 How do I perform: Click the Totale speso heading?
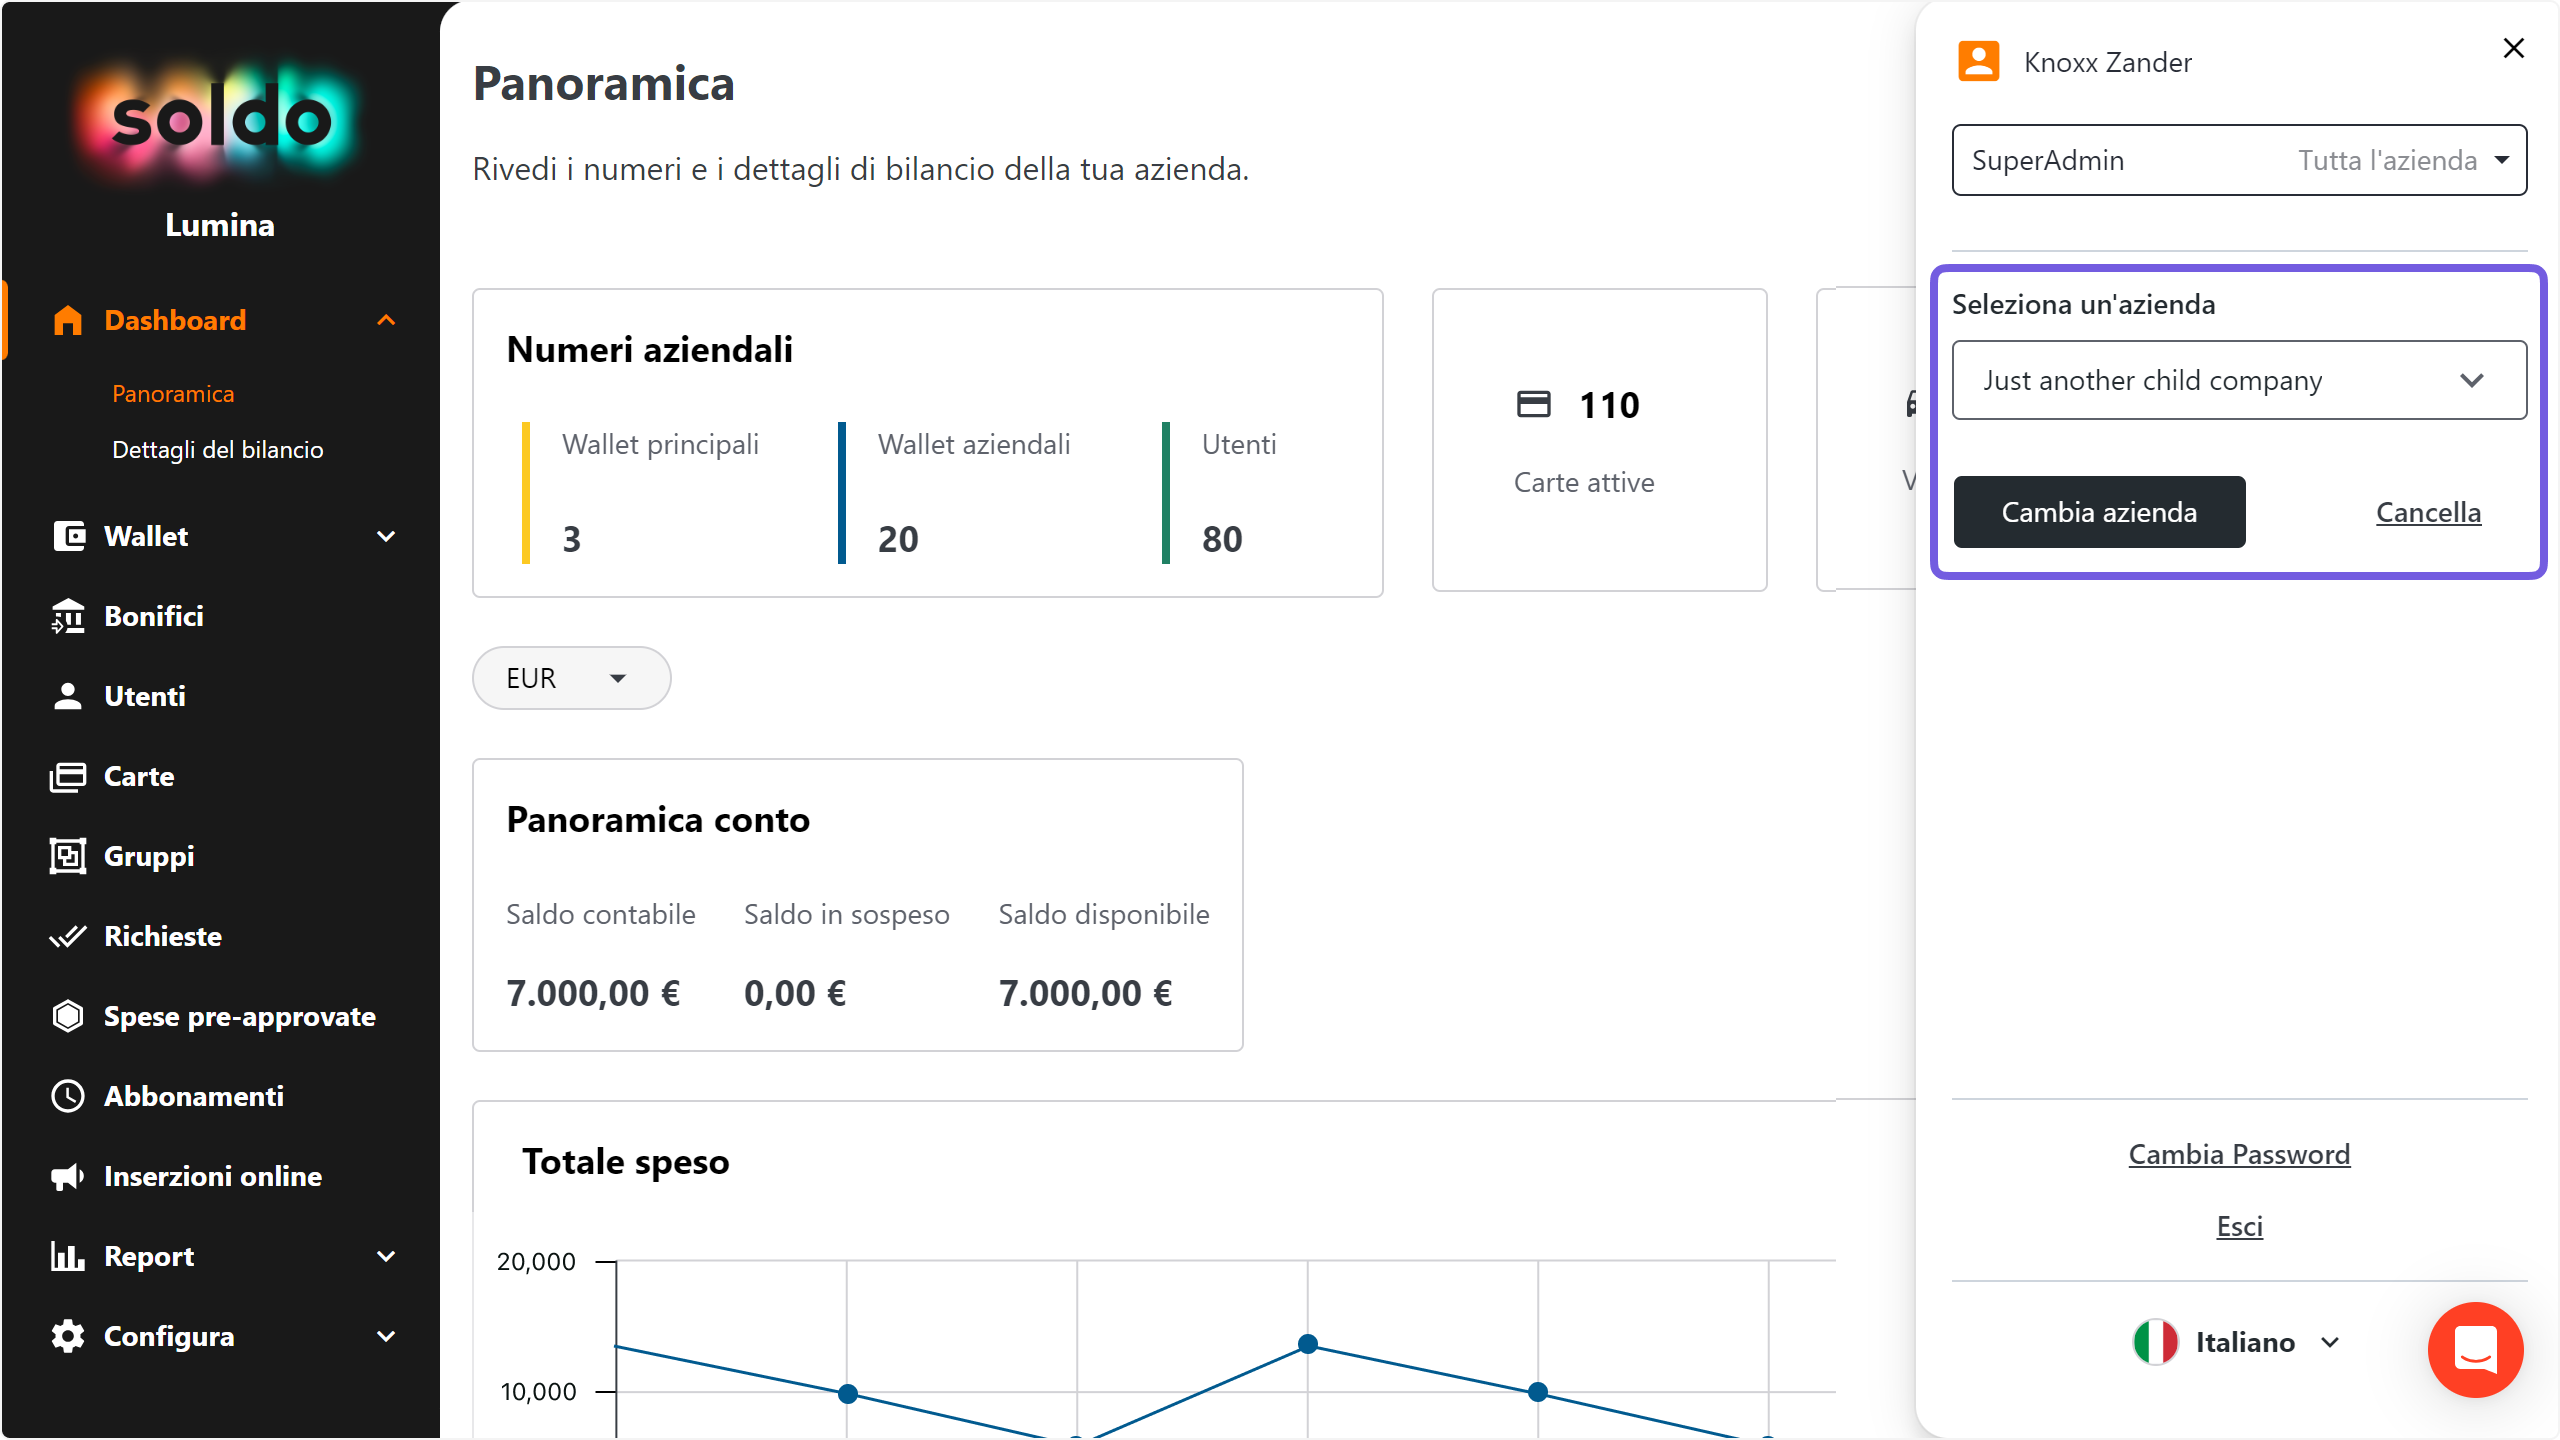click(626, 1162)
